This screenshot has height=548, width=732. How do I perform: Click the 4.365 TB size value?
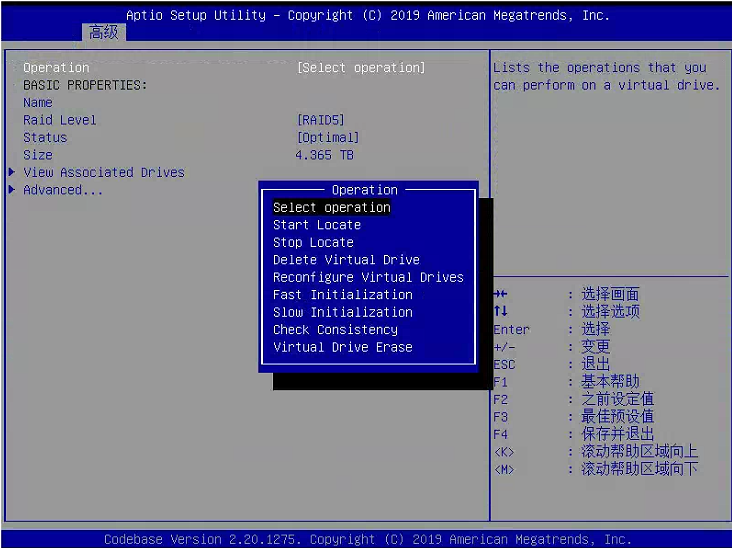(324, 155)
